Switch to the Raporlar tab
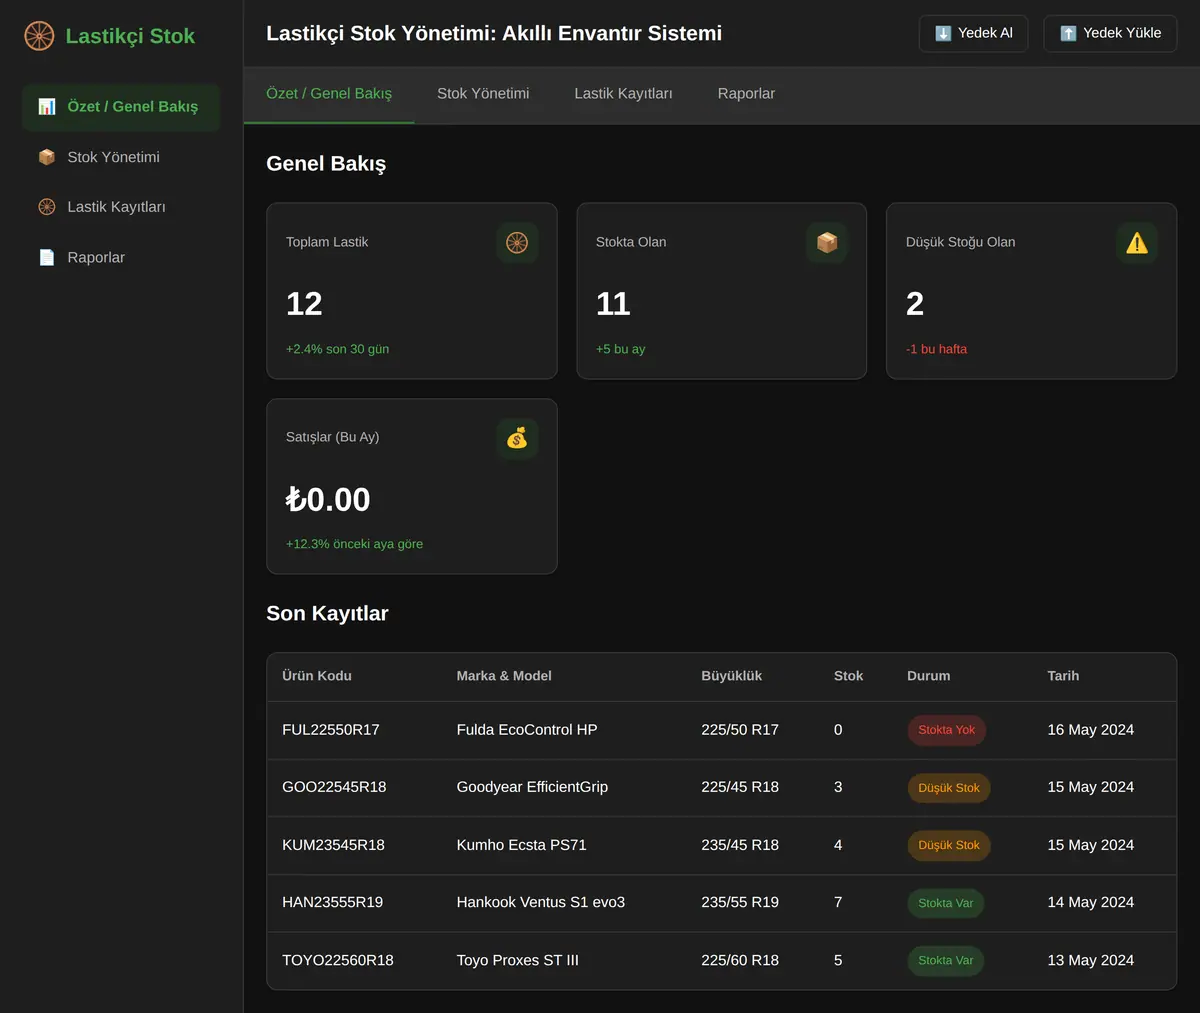 (x=746, y=94)
